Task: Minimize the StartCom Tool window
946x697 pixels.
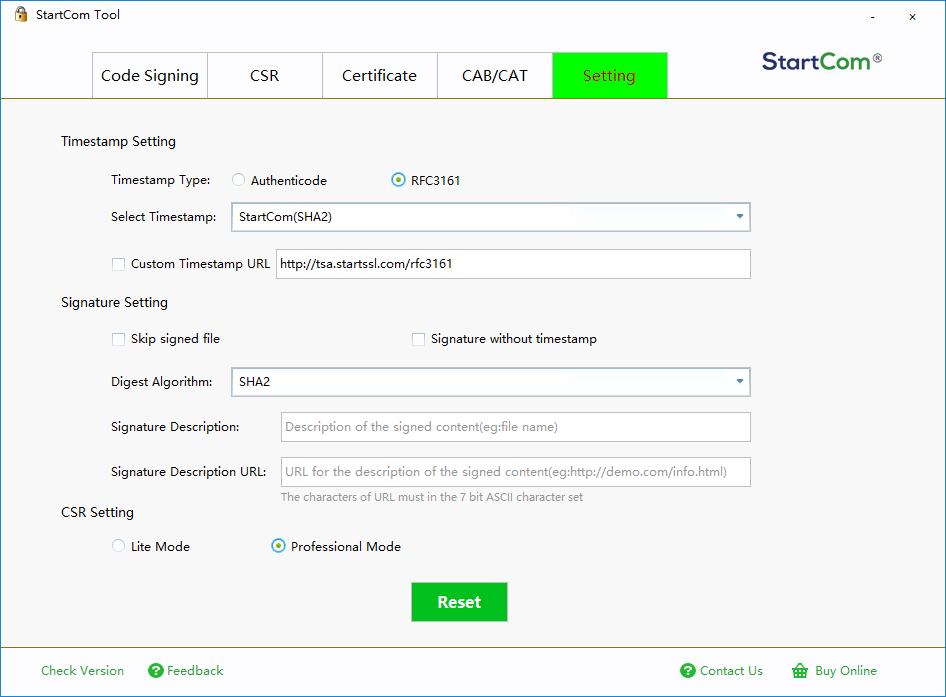Action: [872, 17]
